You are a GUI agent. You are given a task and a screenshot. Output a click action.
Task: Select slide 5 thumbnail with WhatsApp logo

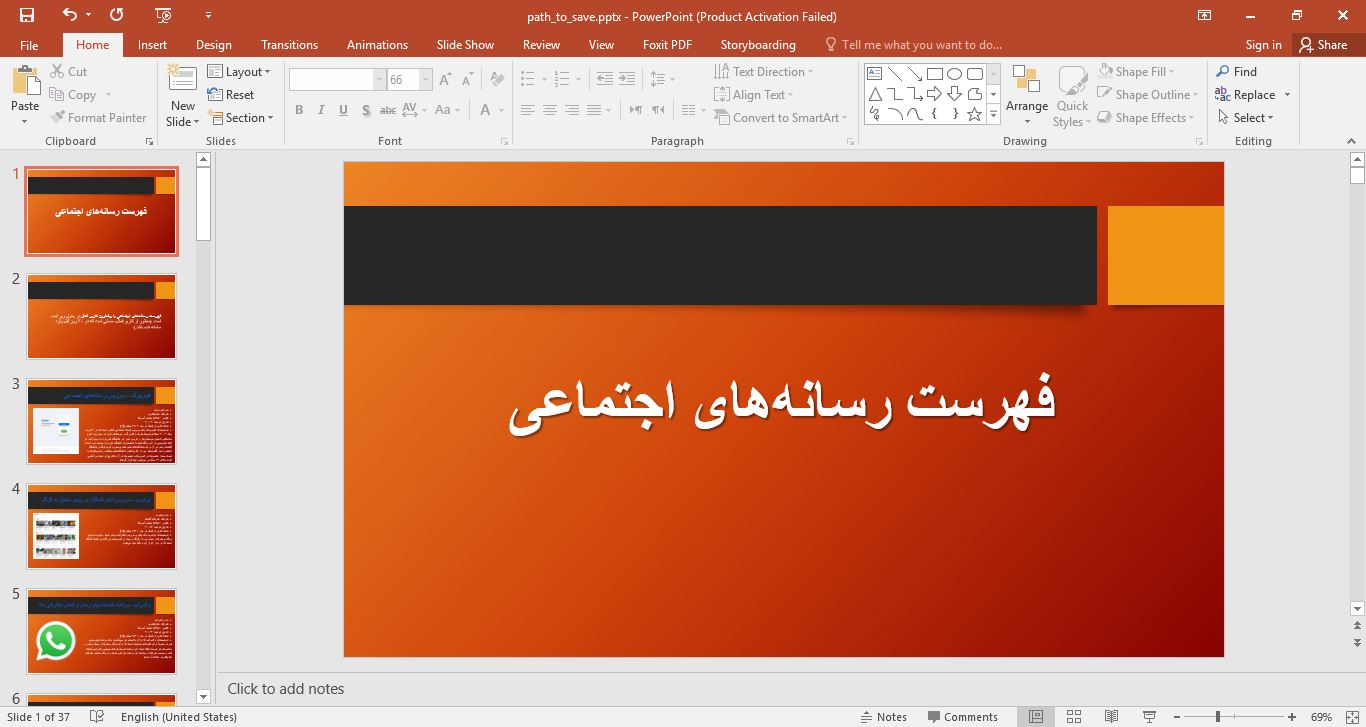pyautogui.click(x=102, y=632)
